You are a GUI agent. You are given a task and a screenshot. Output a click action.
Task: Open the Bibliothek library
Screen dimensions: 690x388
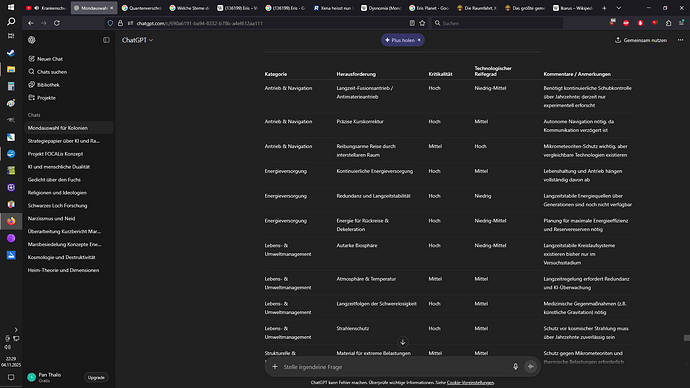[44, 84]
